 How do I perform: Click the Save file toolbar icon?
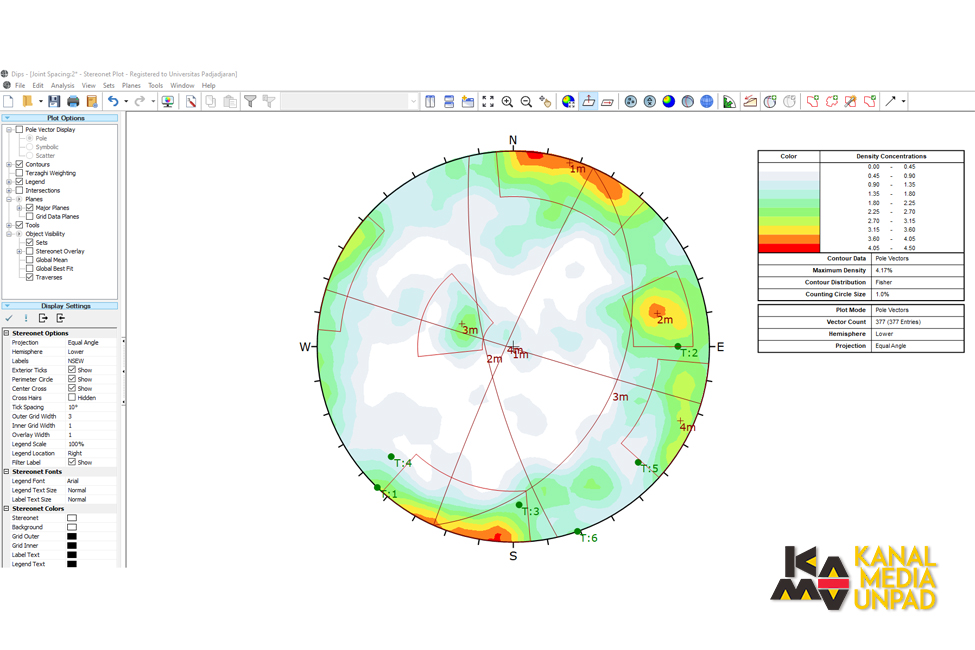[x=54, y=102]
